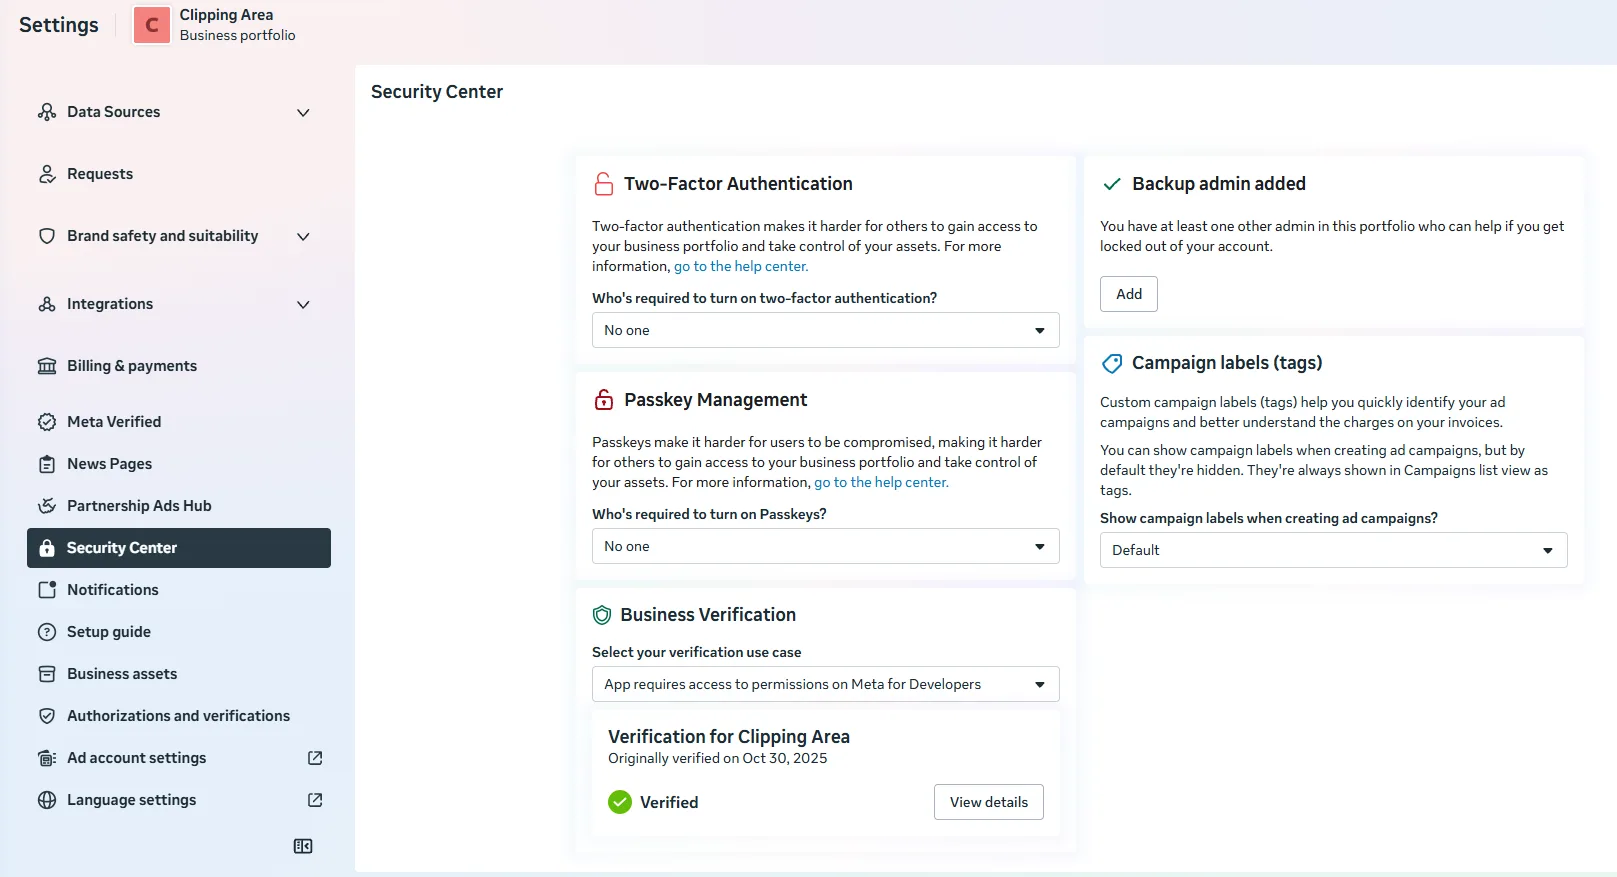
Task: Click the Clipping Area business portfolio name
Action: [226, 15]
